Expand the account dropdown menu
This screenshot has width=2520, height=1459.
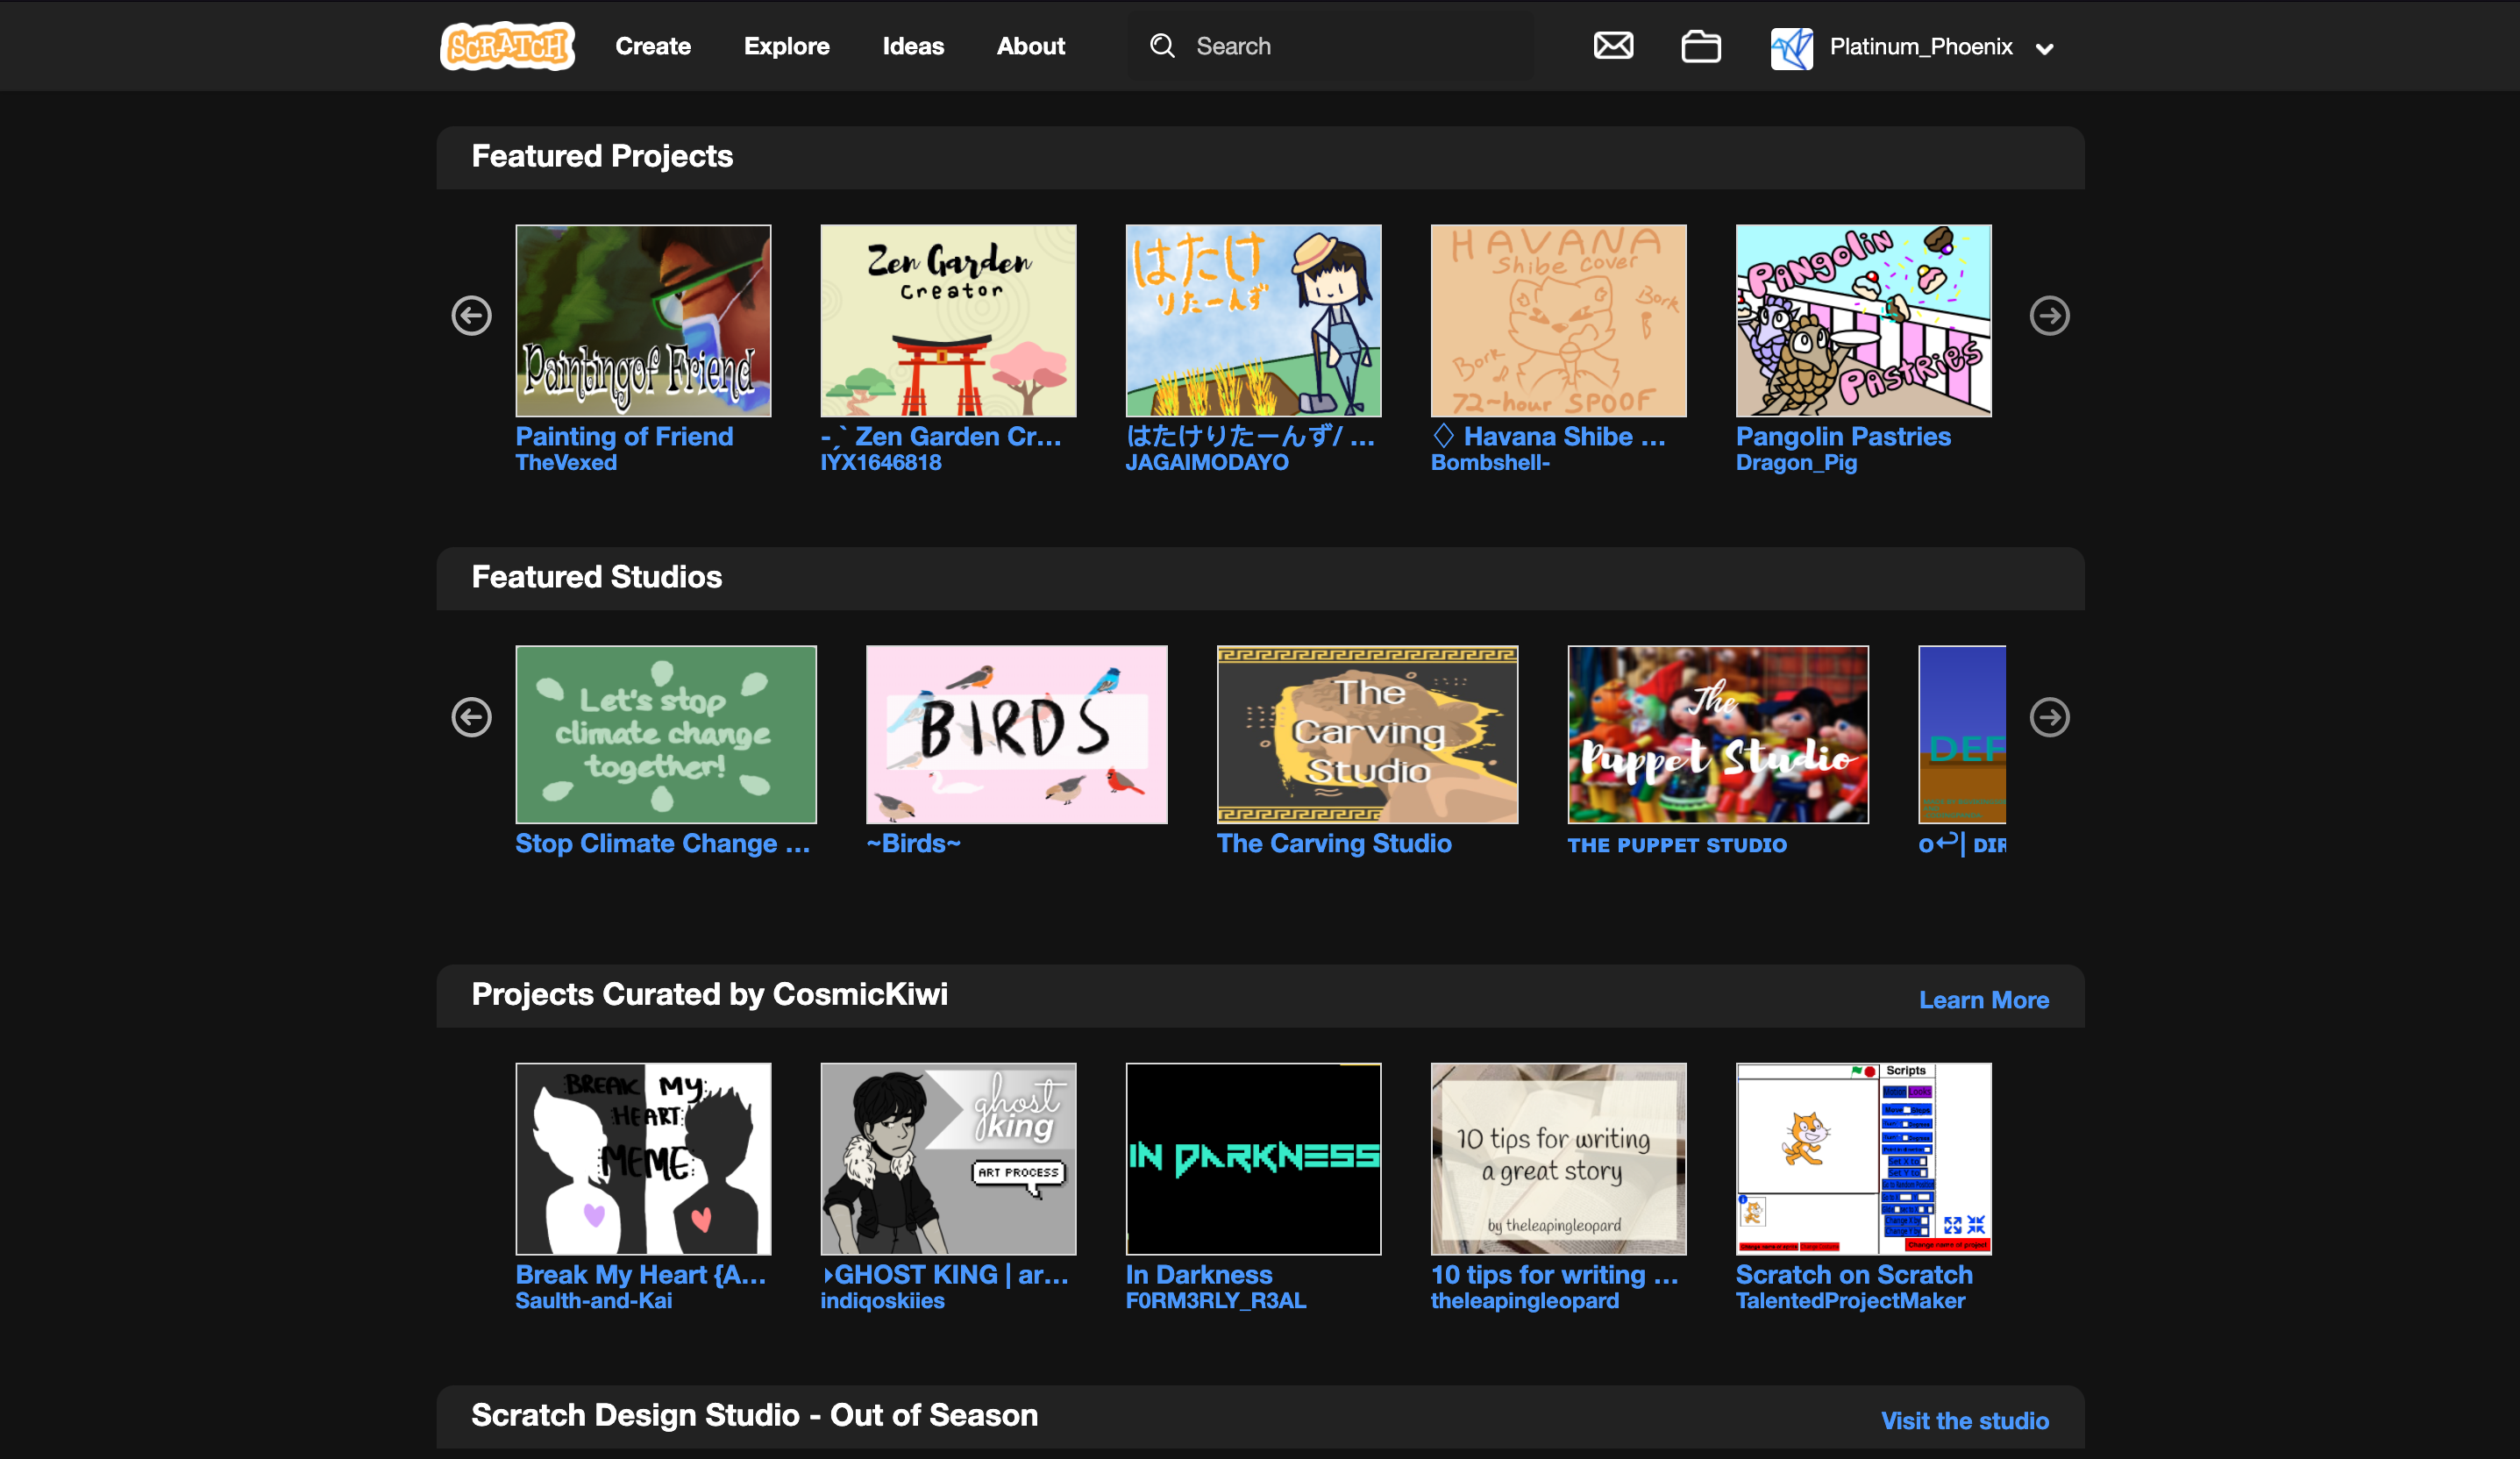coord(2046,48)
